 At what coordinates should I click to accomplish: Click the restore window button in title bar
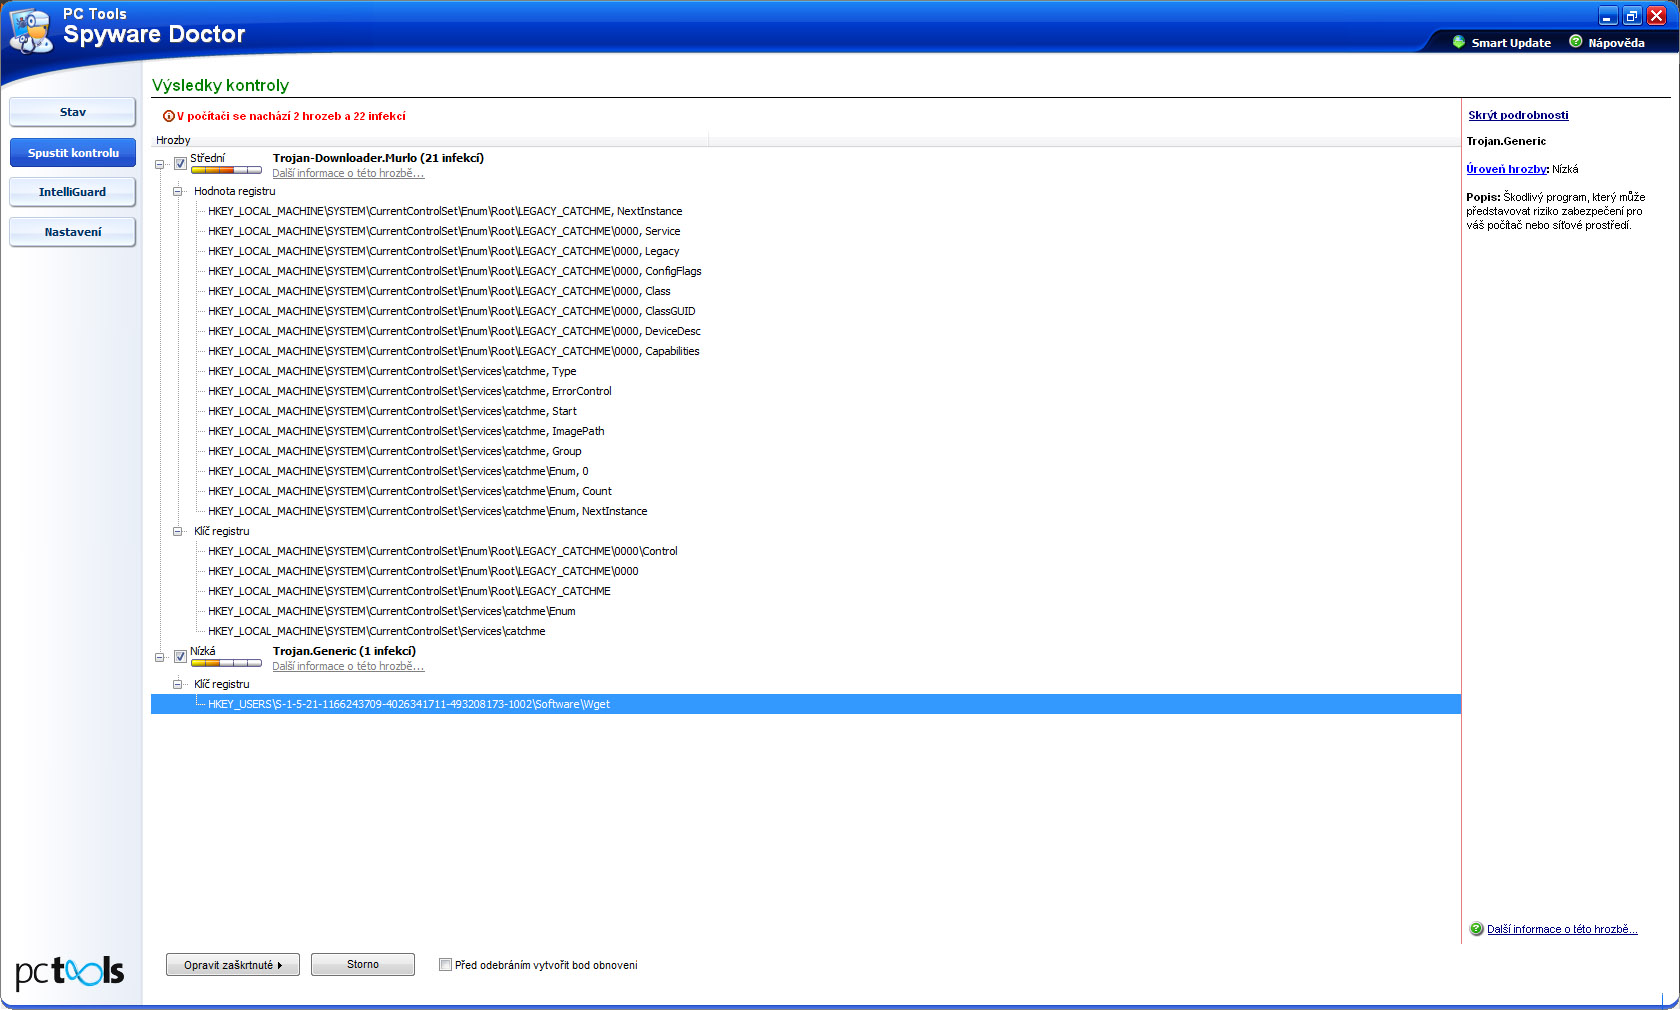pos(1632,16)
